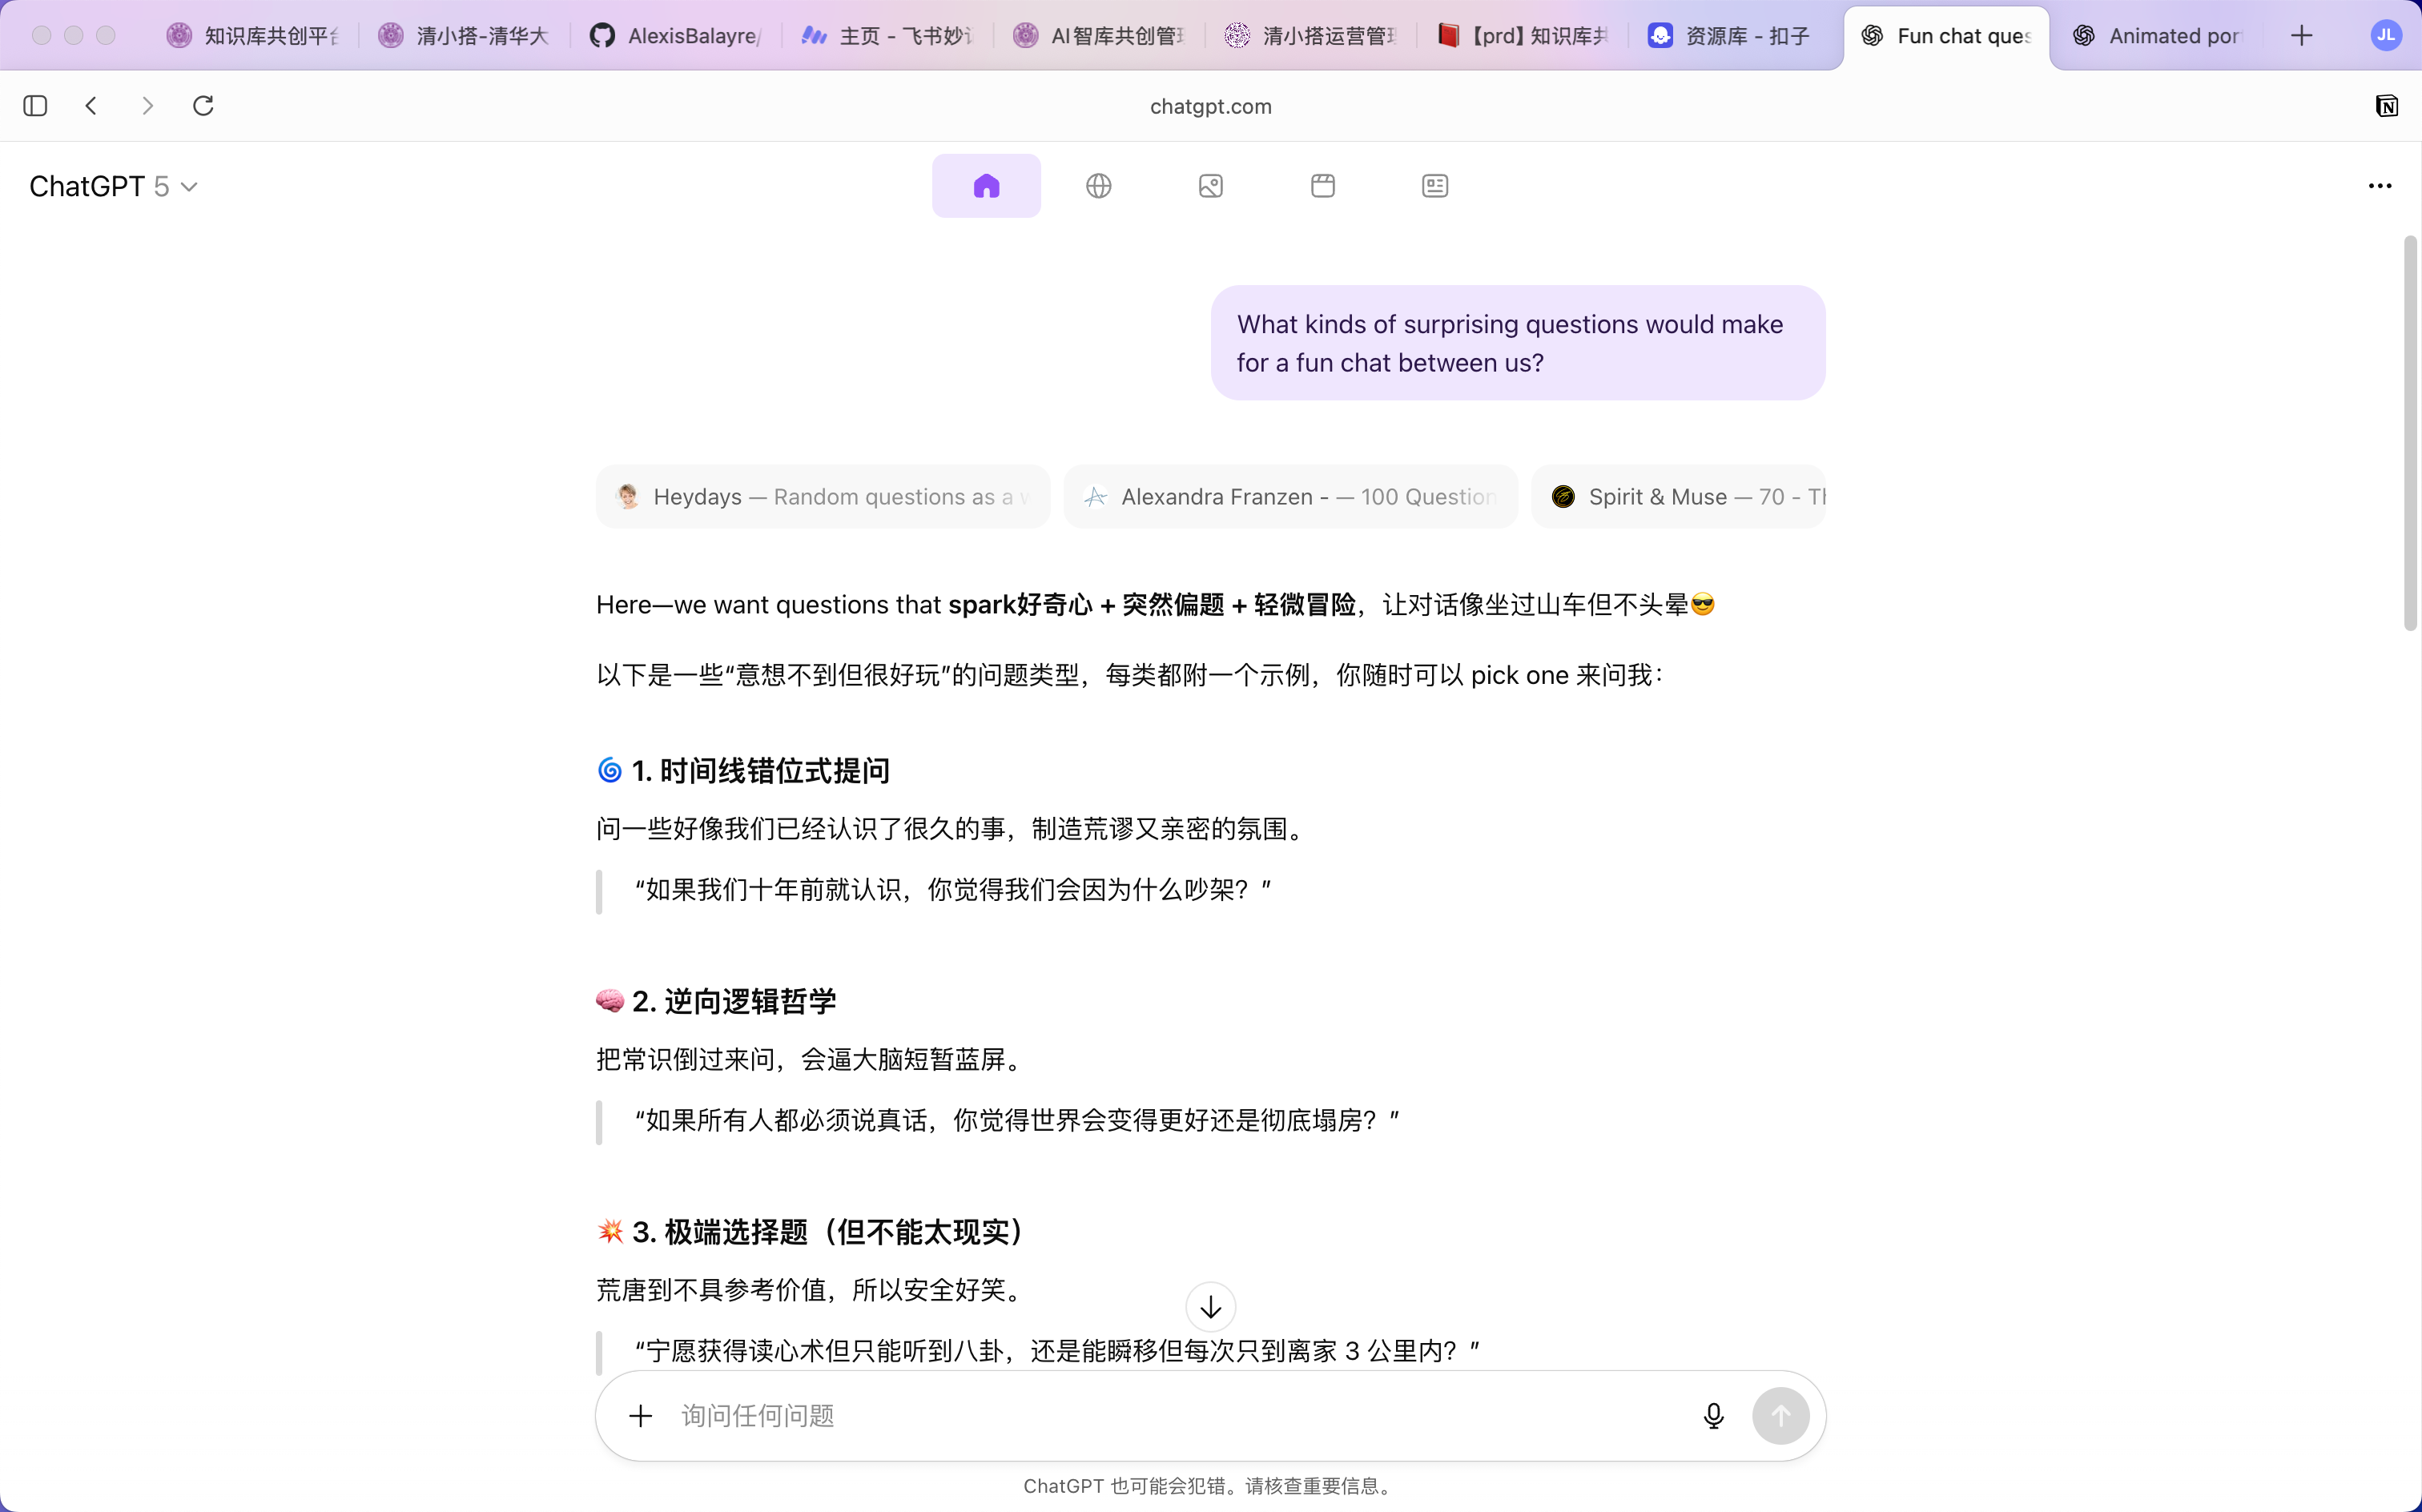
Task: Open the news feed icon
Action: coord(1434,186)
